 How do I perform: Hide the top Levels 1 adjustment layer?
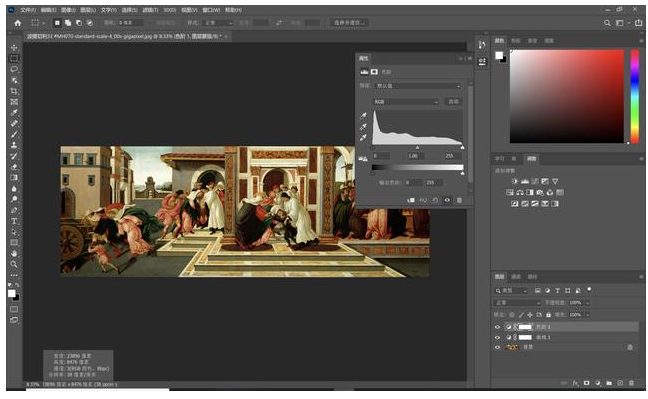pyautogui.click(x=498, y=327)
